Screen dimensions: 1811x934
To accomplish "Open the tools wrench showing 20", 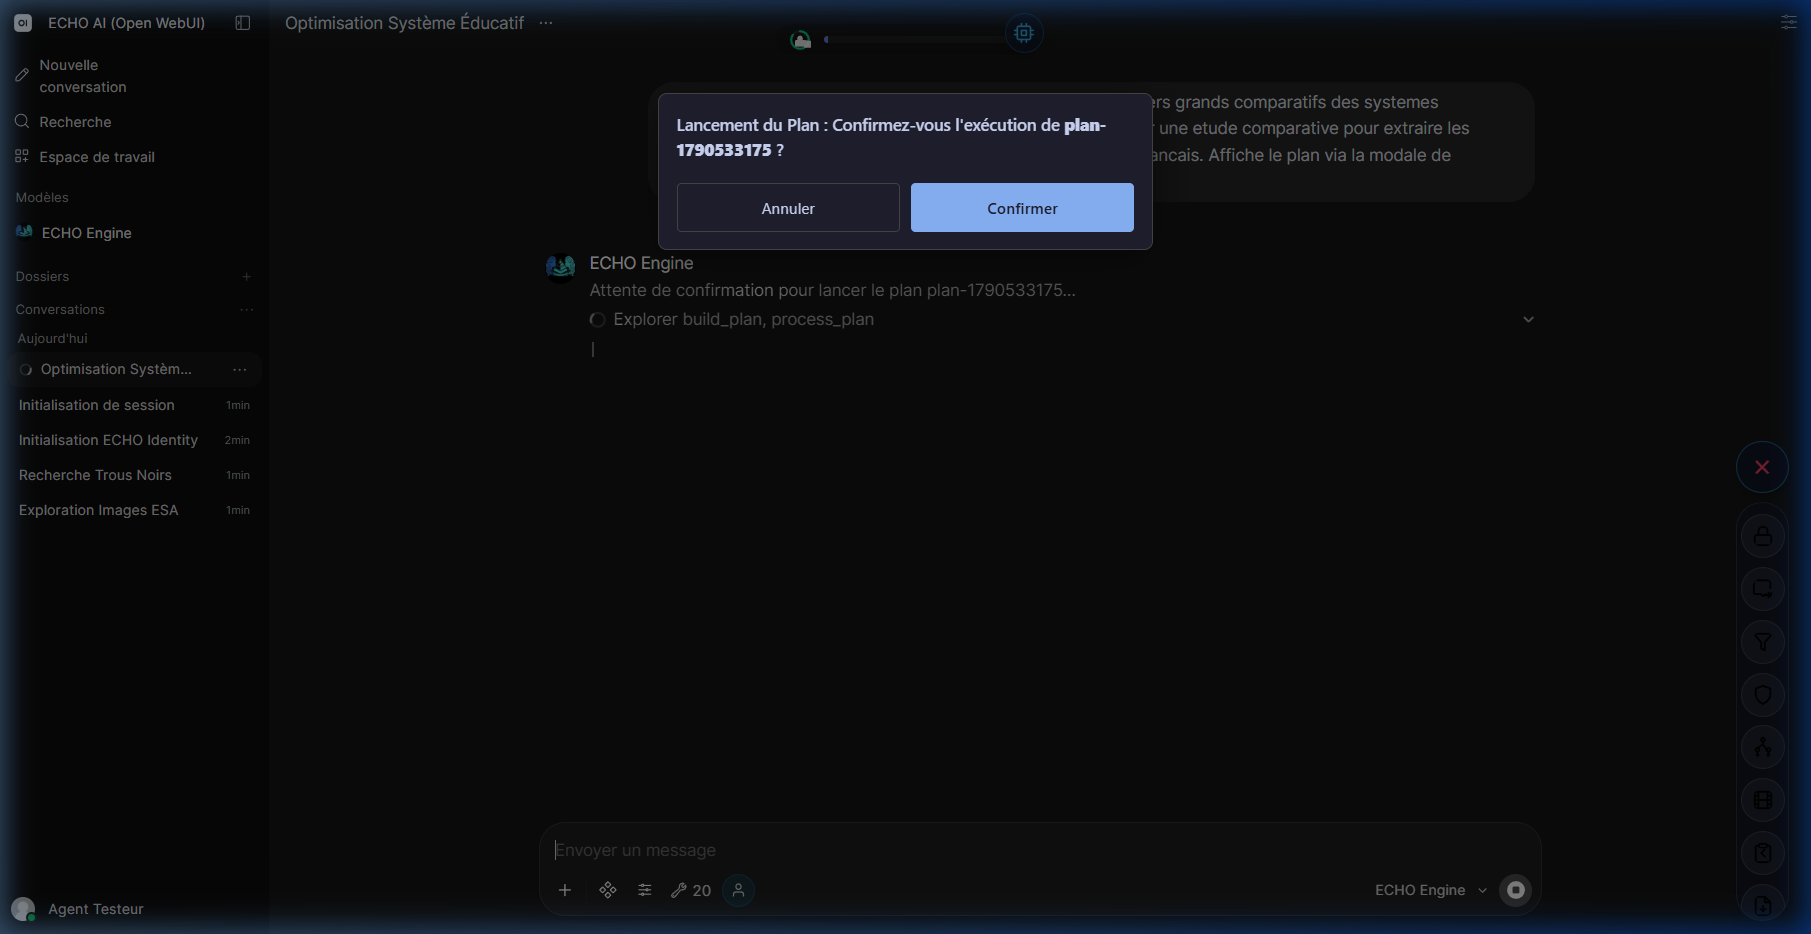I will pyautogui.click(x=691, y=890).
